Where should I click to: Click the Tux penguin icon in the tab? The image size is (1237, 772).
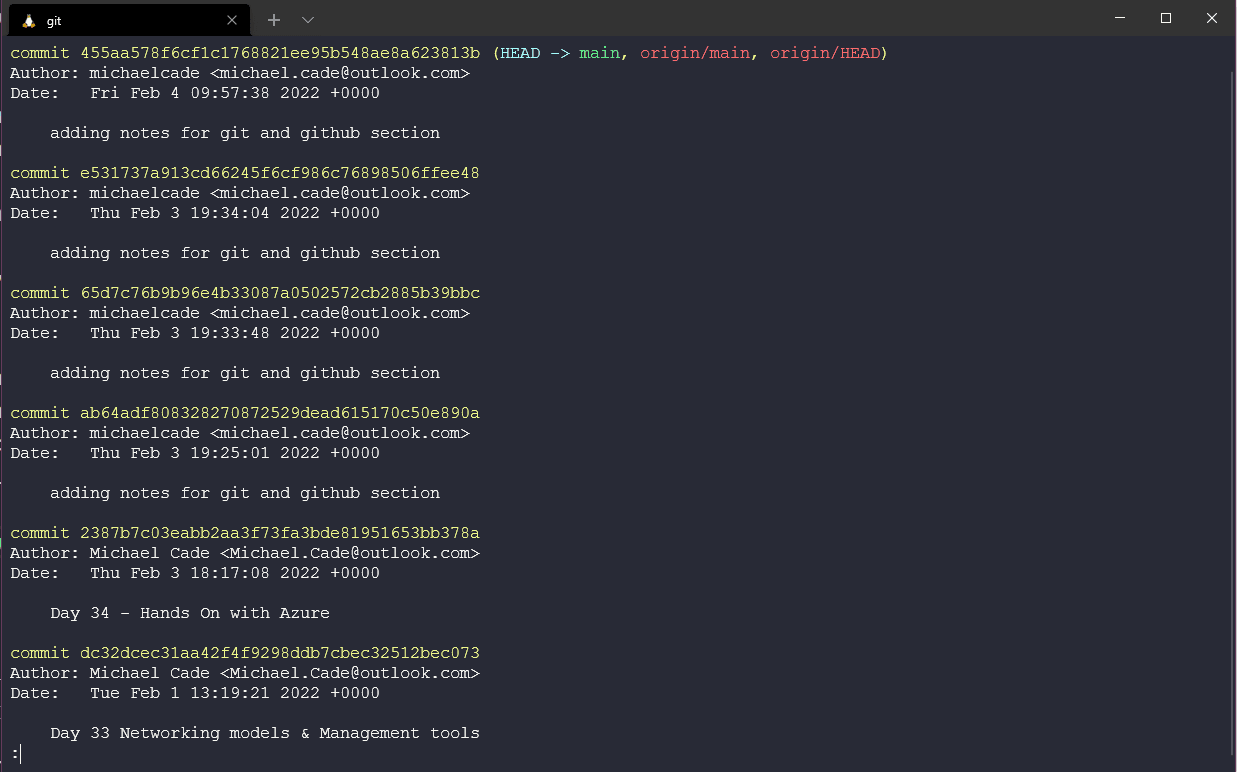click(x=28, y=20)
